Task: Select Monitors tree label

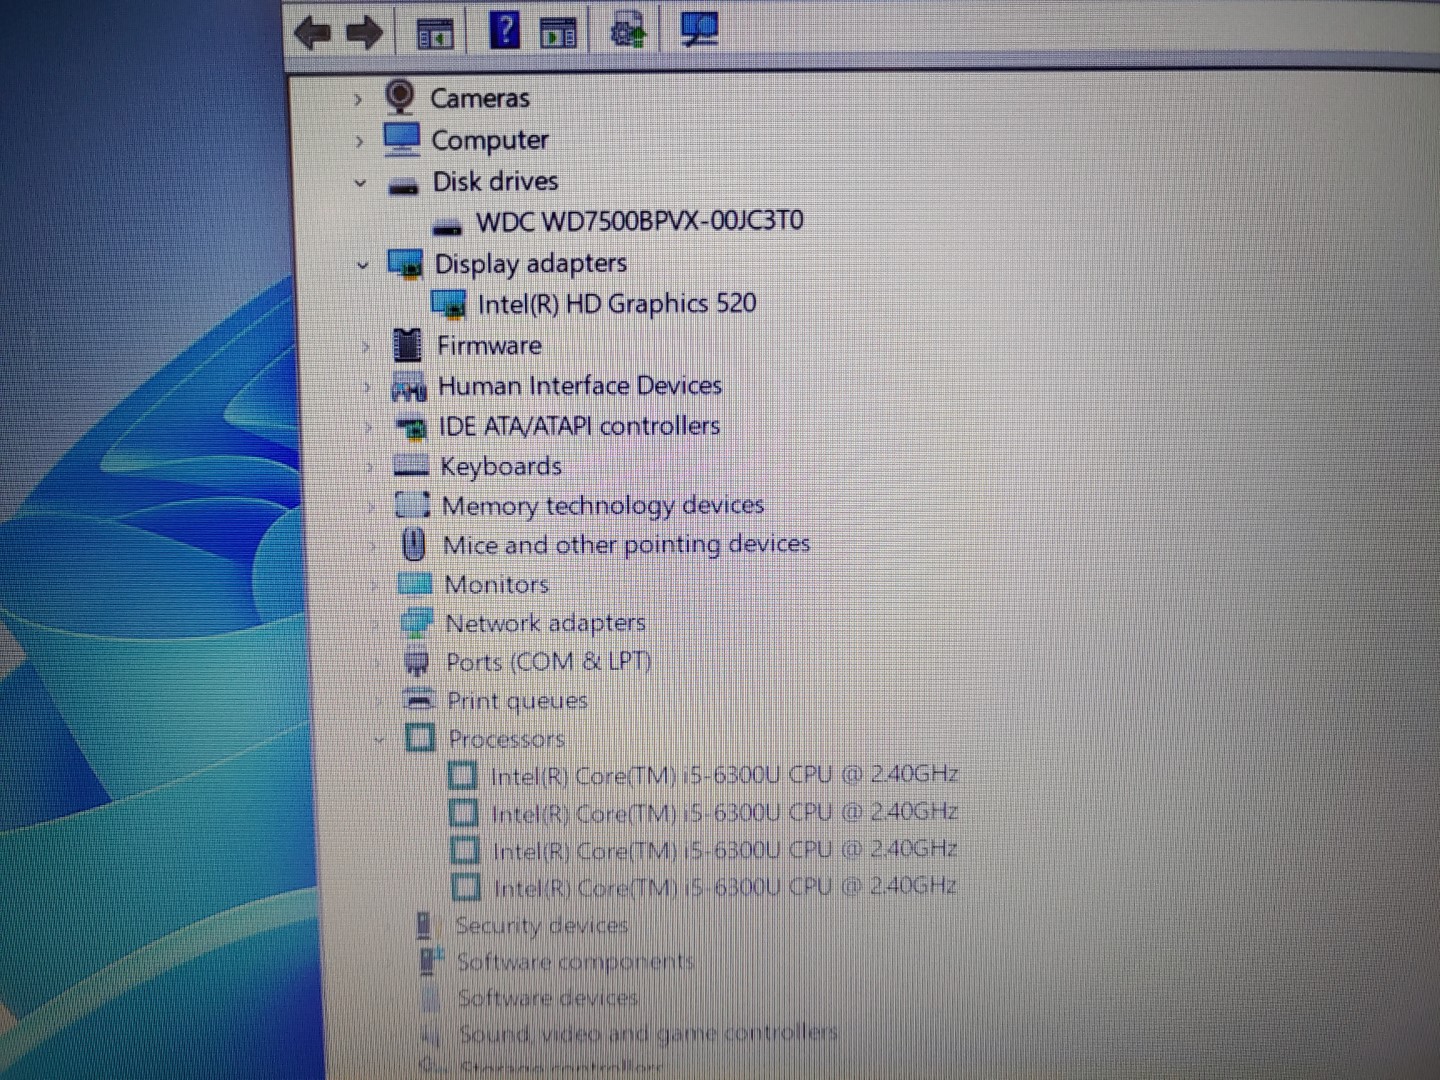Action: pyautogui.click(x=497, y=584)
